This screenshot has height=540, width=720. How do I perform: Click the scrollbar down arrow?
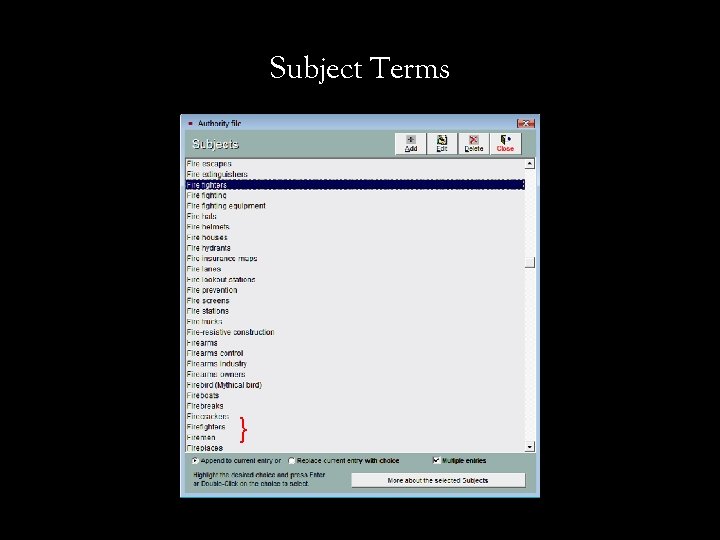tap(529, 446)
